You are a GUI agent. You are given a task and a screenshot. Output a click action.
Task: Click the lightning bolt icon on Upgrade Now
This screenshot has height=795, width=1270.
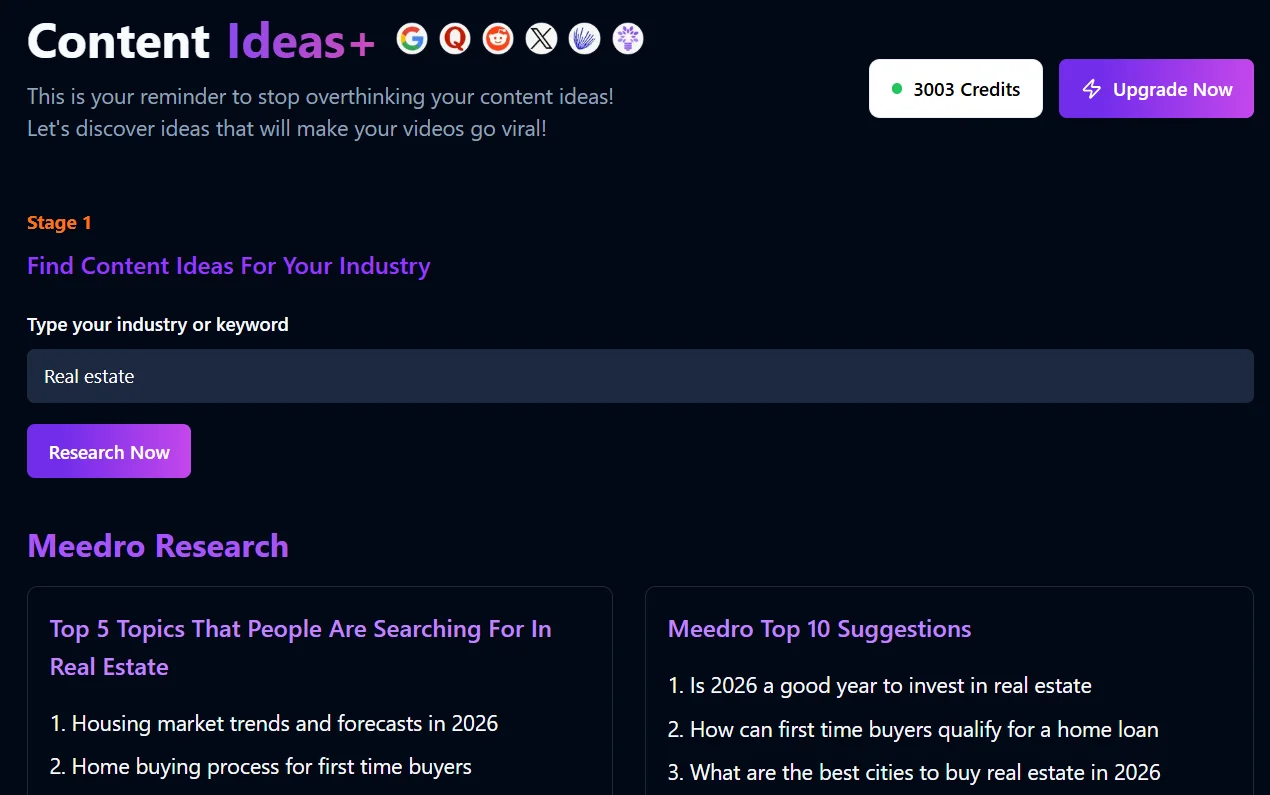(1091, 89)
